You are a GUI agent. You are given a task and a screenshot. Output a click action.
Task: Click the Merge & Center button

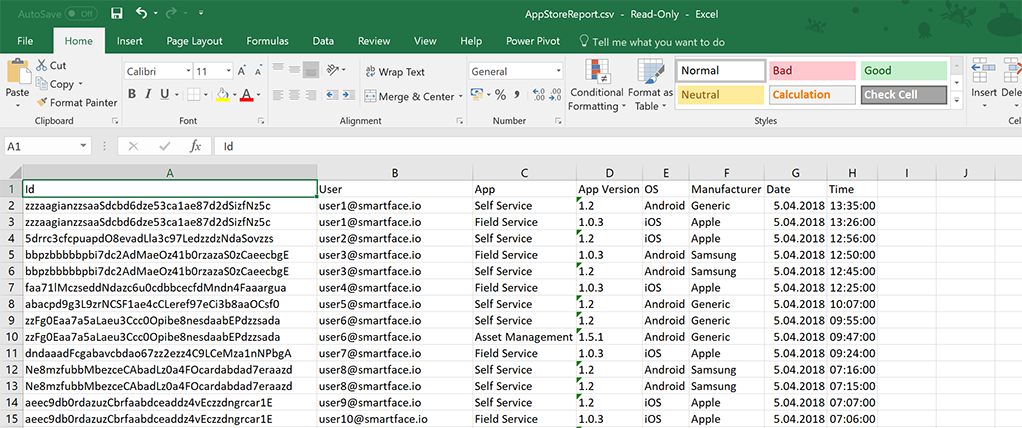408,97
